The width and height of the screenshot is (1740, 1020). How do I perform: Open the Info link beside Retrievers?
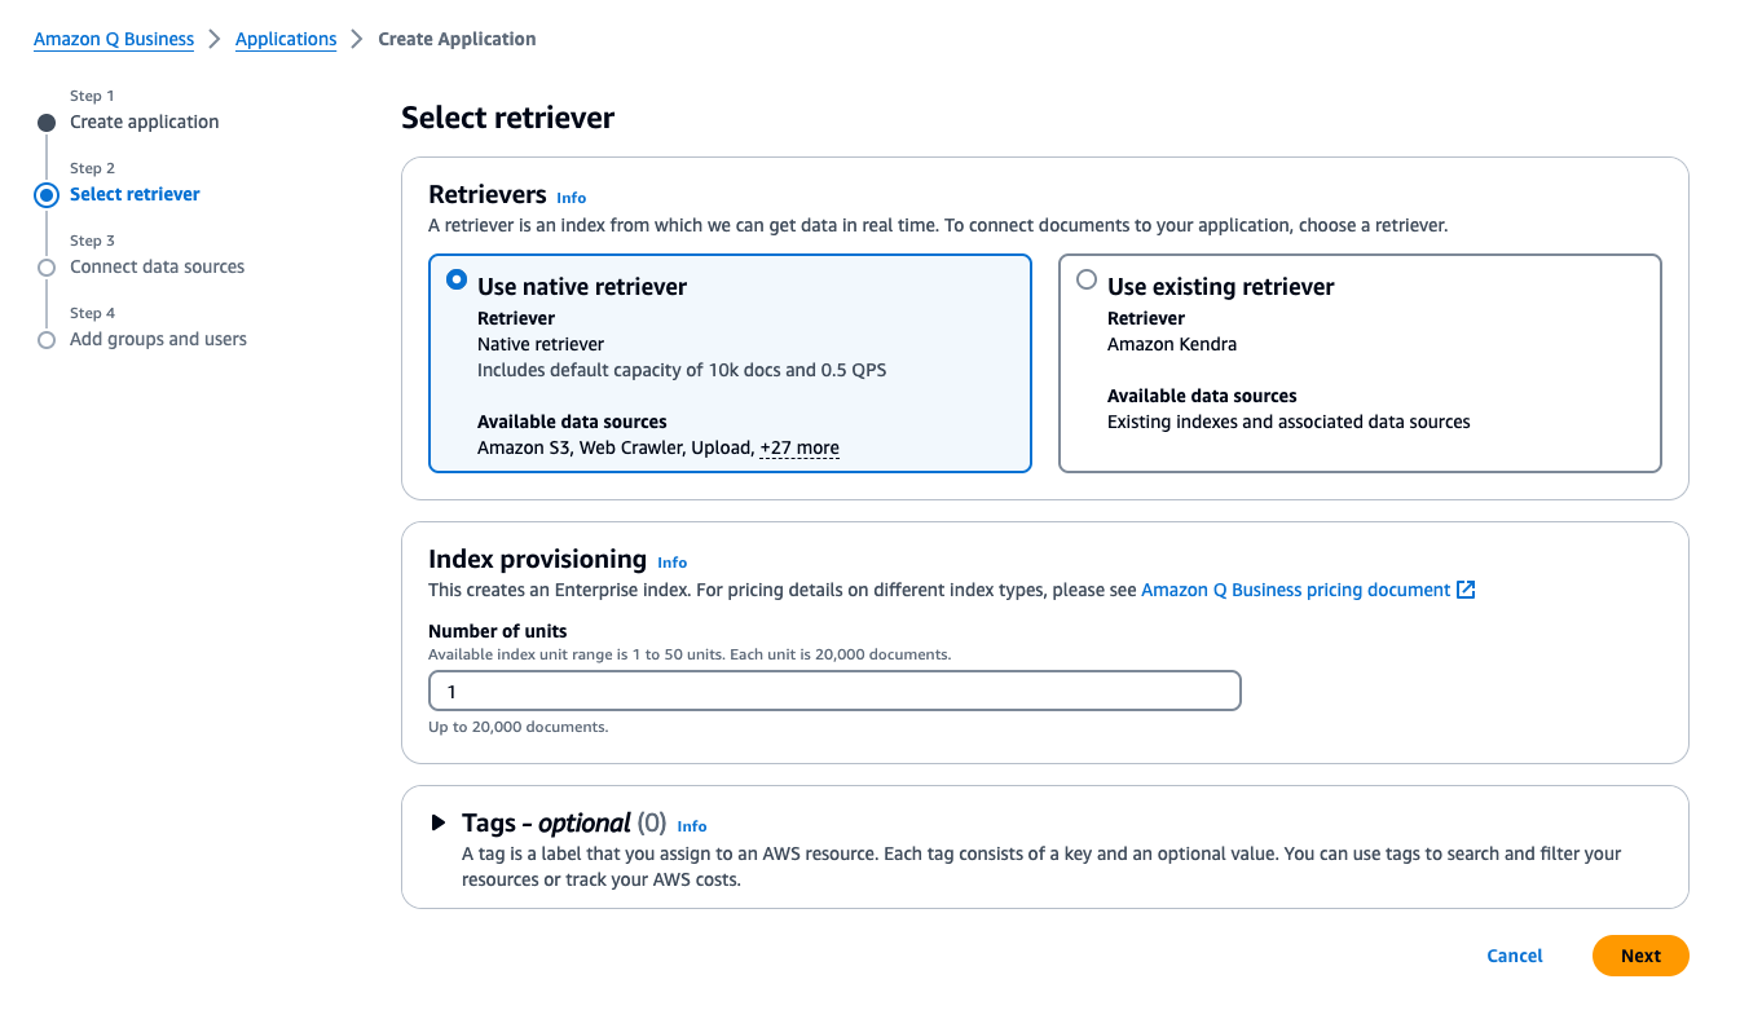[571, 198]
